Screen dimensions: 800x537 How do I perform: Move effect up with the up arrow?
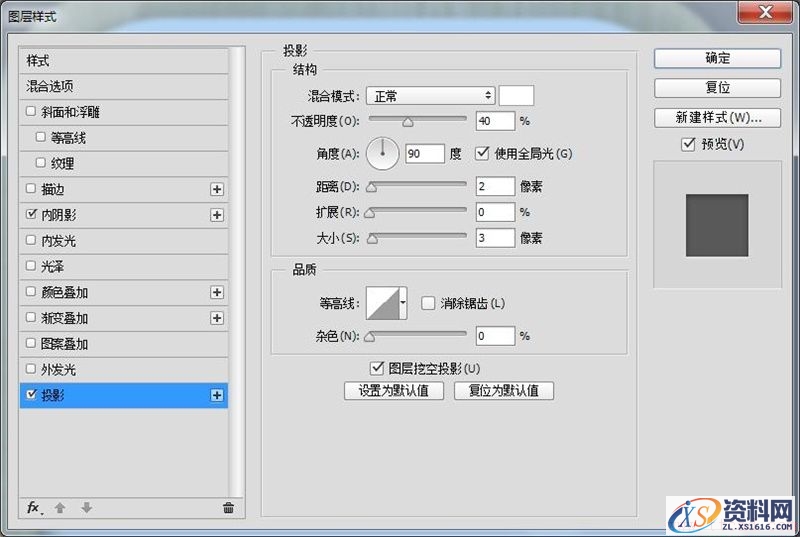pos(60,507)
